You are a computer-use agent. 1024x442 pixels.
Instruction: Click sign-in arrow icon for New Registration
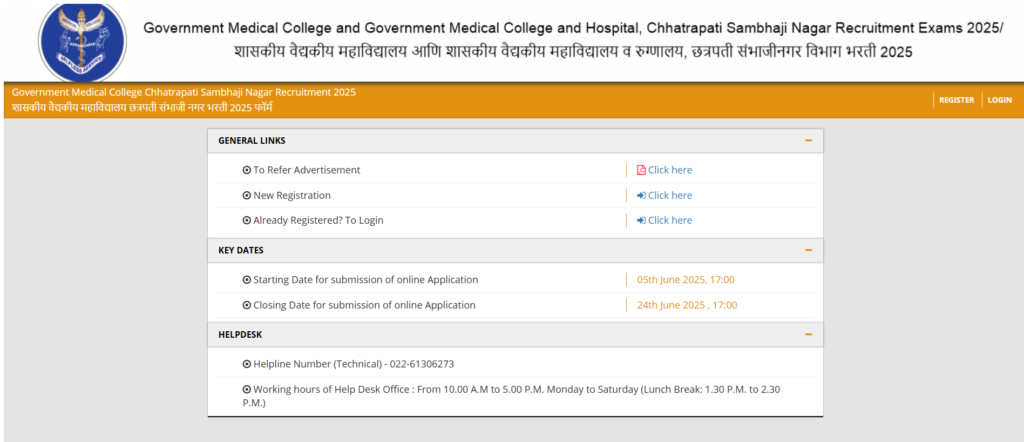(641, 195)
